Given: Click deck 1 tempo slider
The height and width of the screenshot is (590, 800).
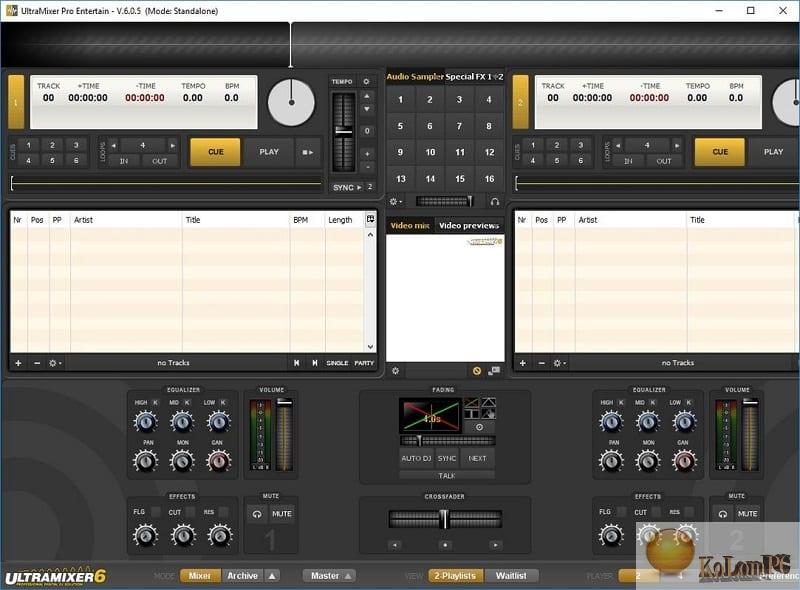Looking at the screenshot, I should (x=343, y=132).
